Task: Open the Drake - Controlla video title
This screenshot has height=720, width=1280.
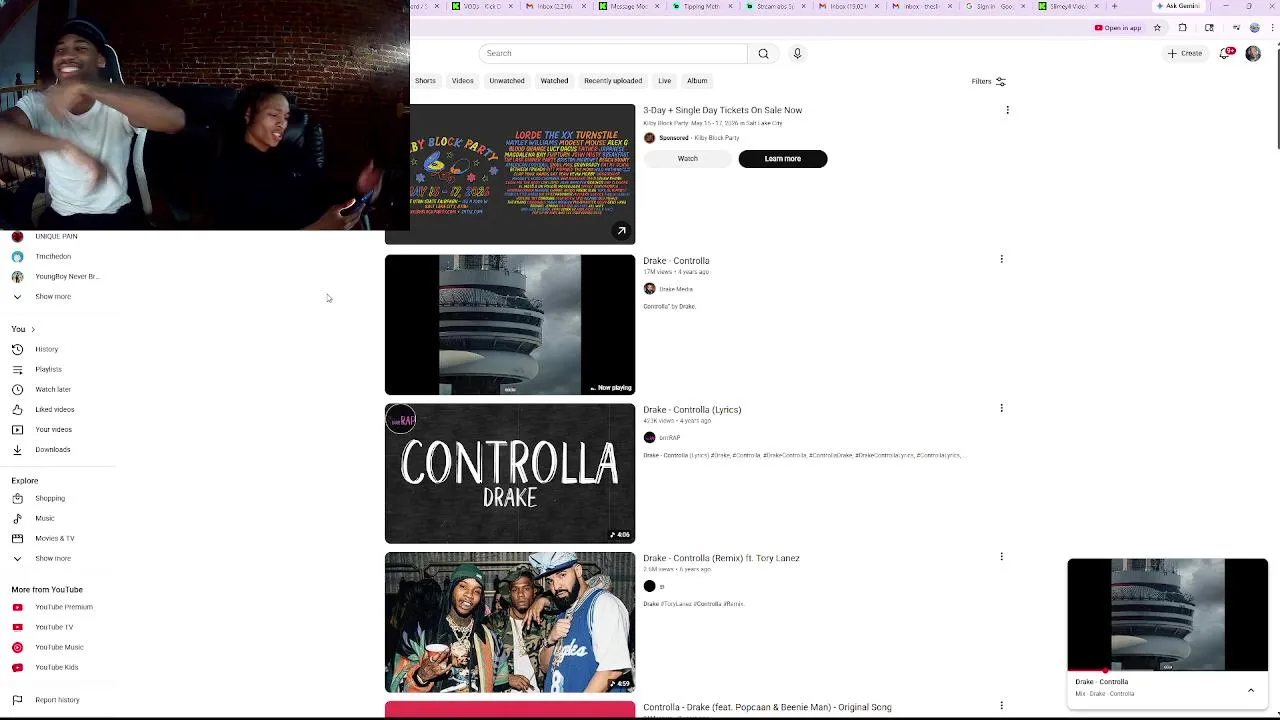Action: click(x=676, y=261)
